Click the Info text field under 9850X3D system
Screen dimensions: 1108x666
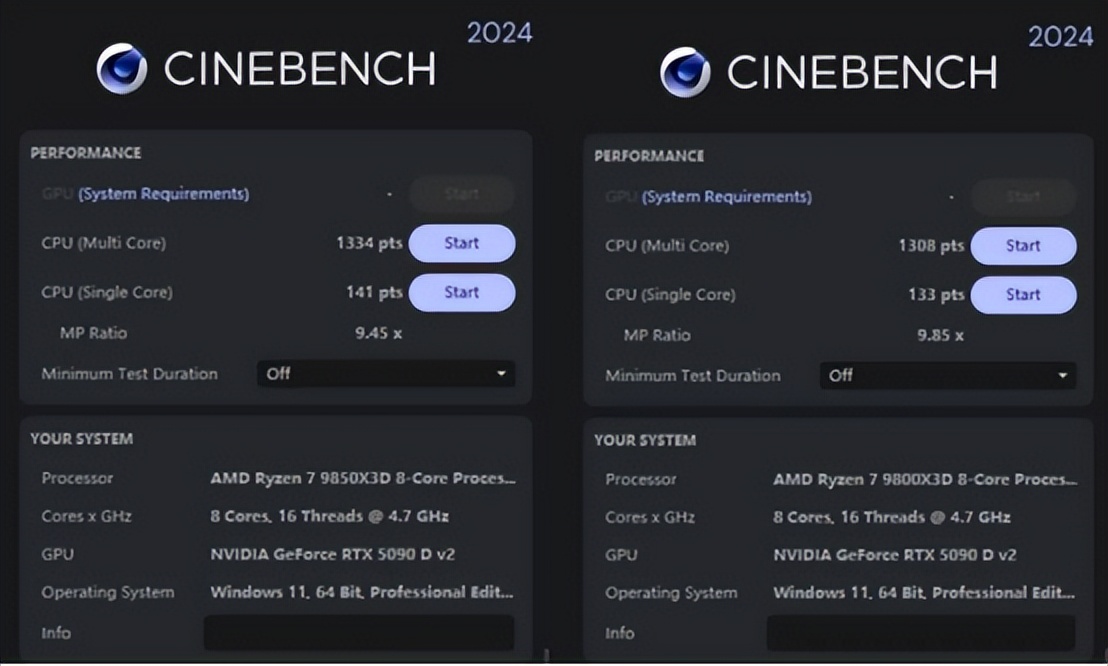[x=358, y=633]
